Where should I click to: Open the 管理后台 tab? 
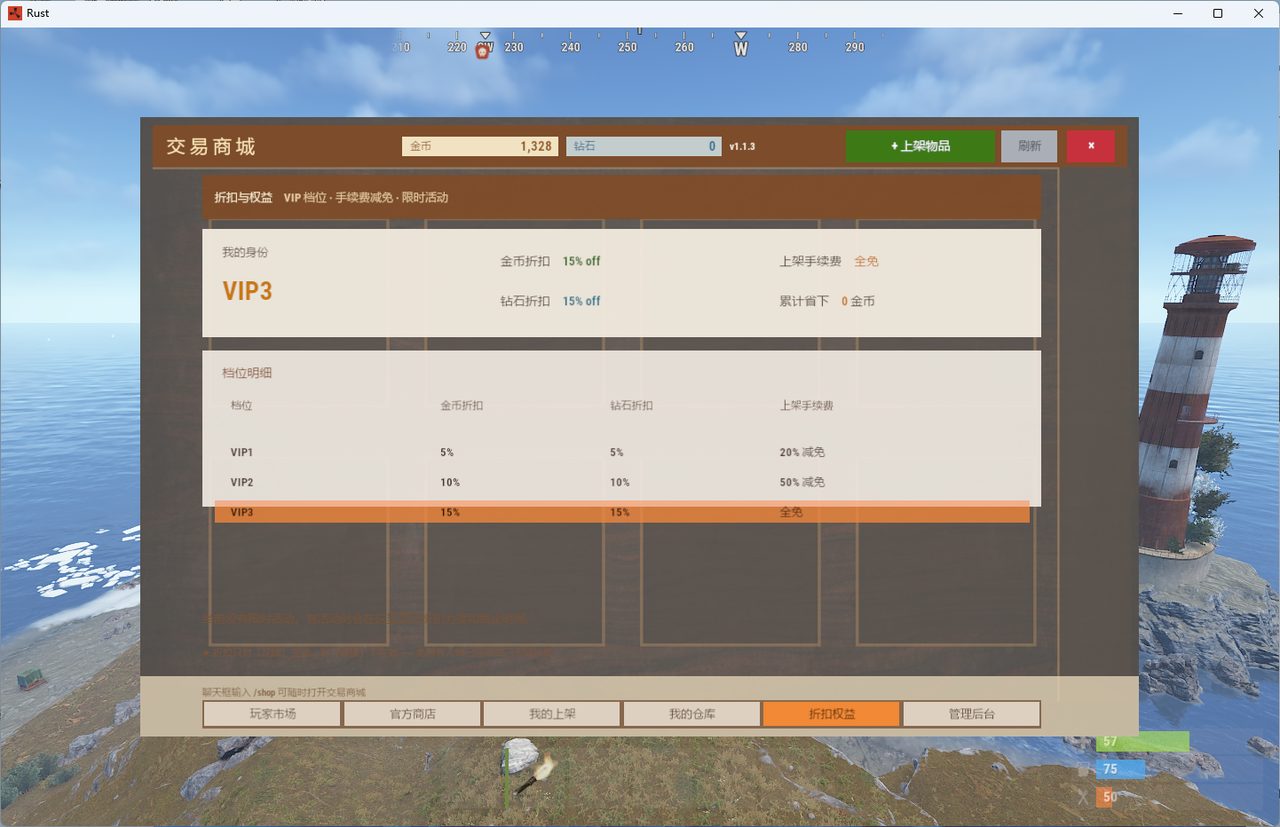click(x=971, y=714)
